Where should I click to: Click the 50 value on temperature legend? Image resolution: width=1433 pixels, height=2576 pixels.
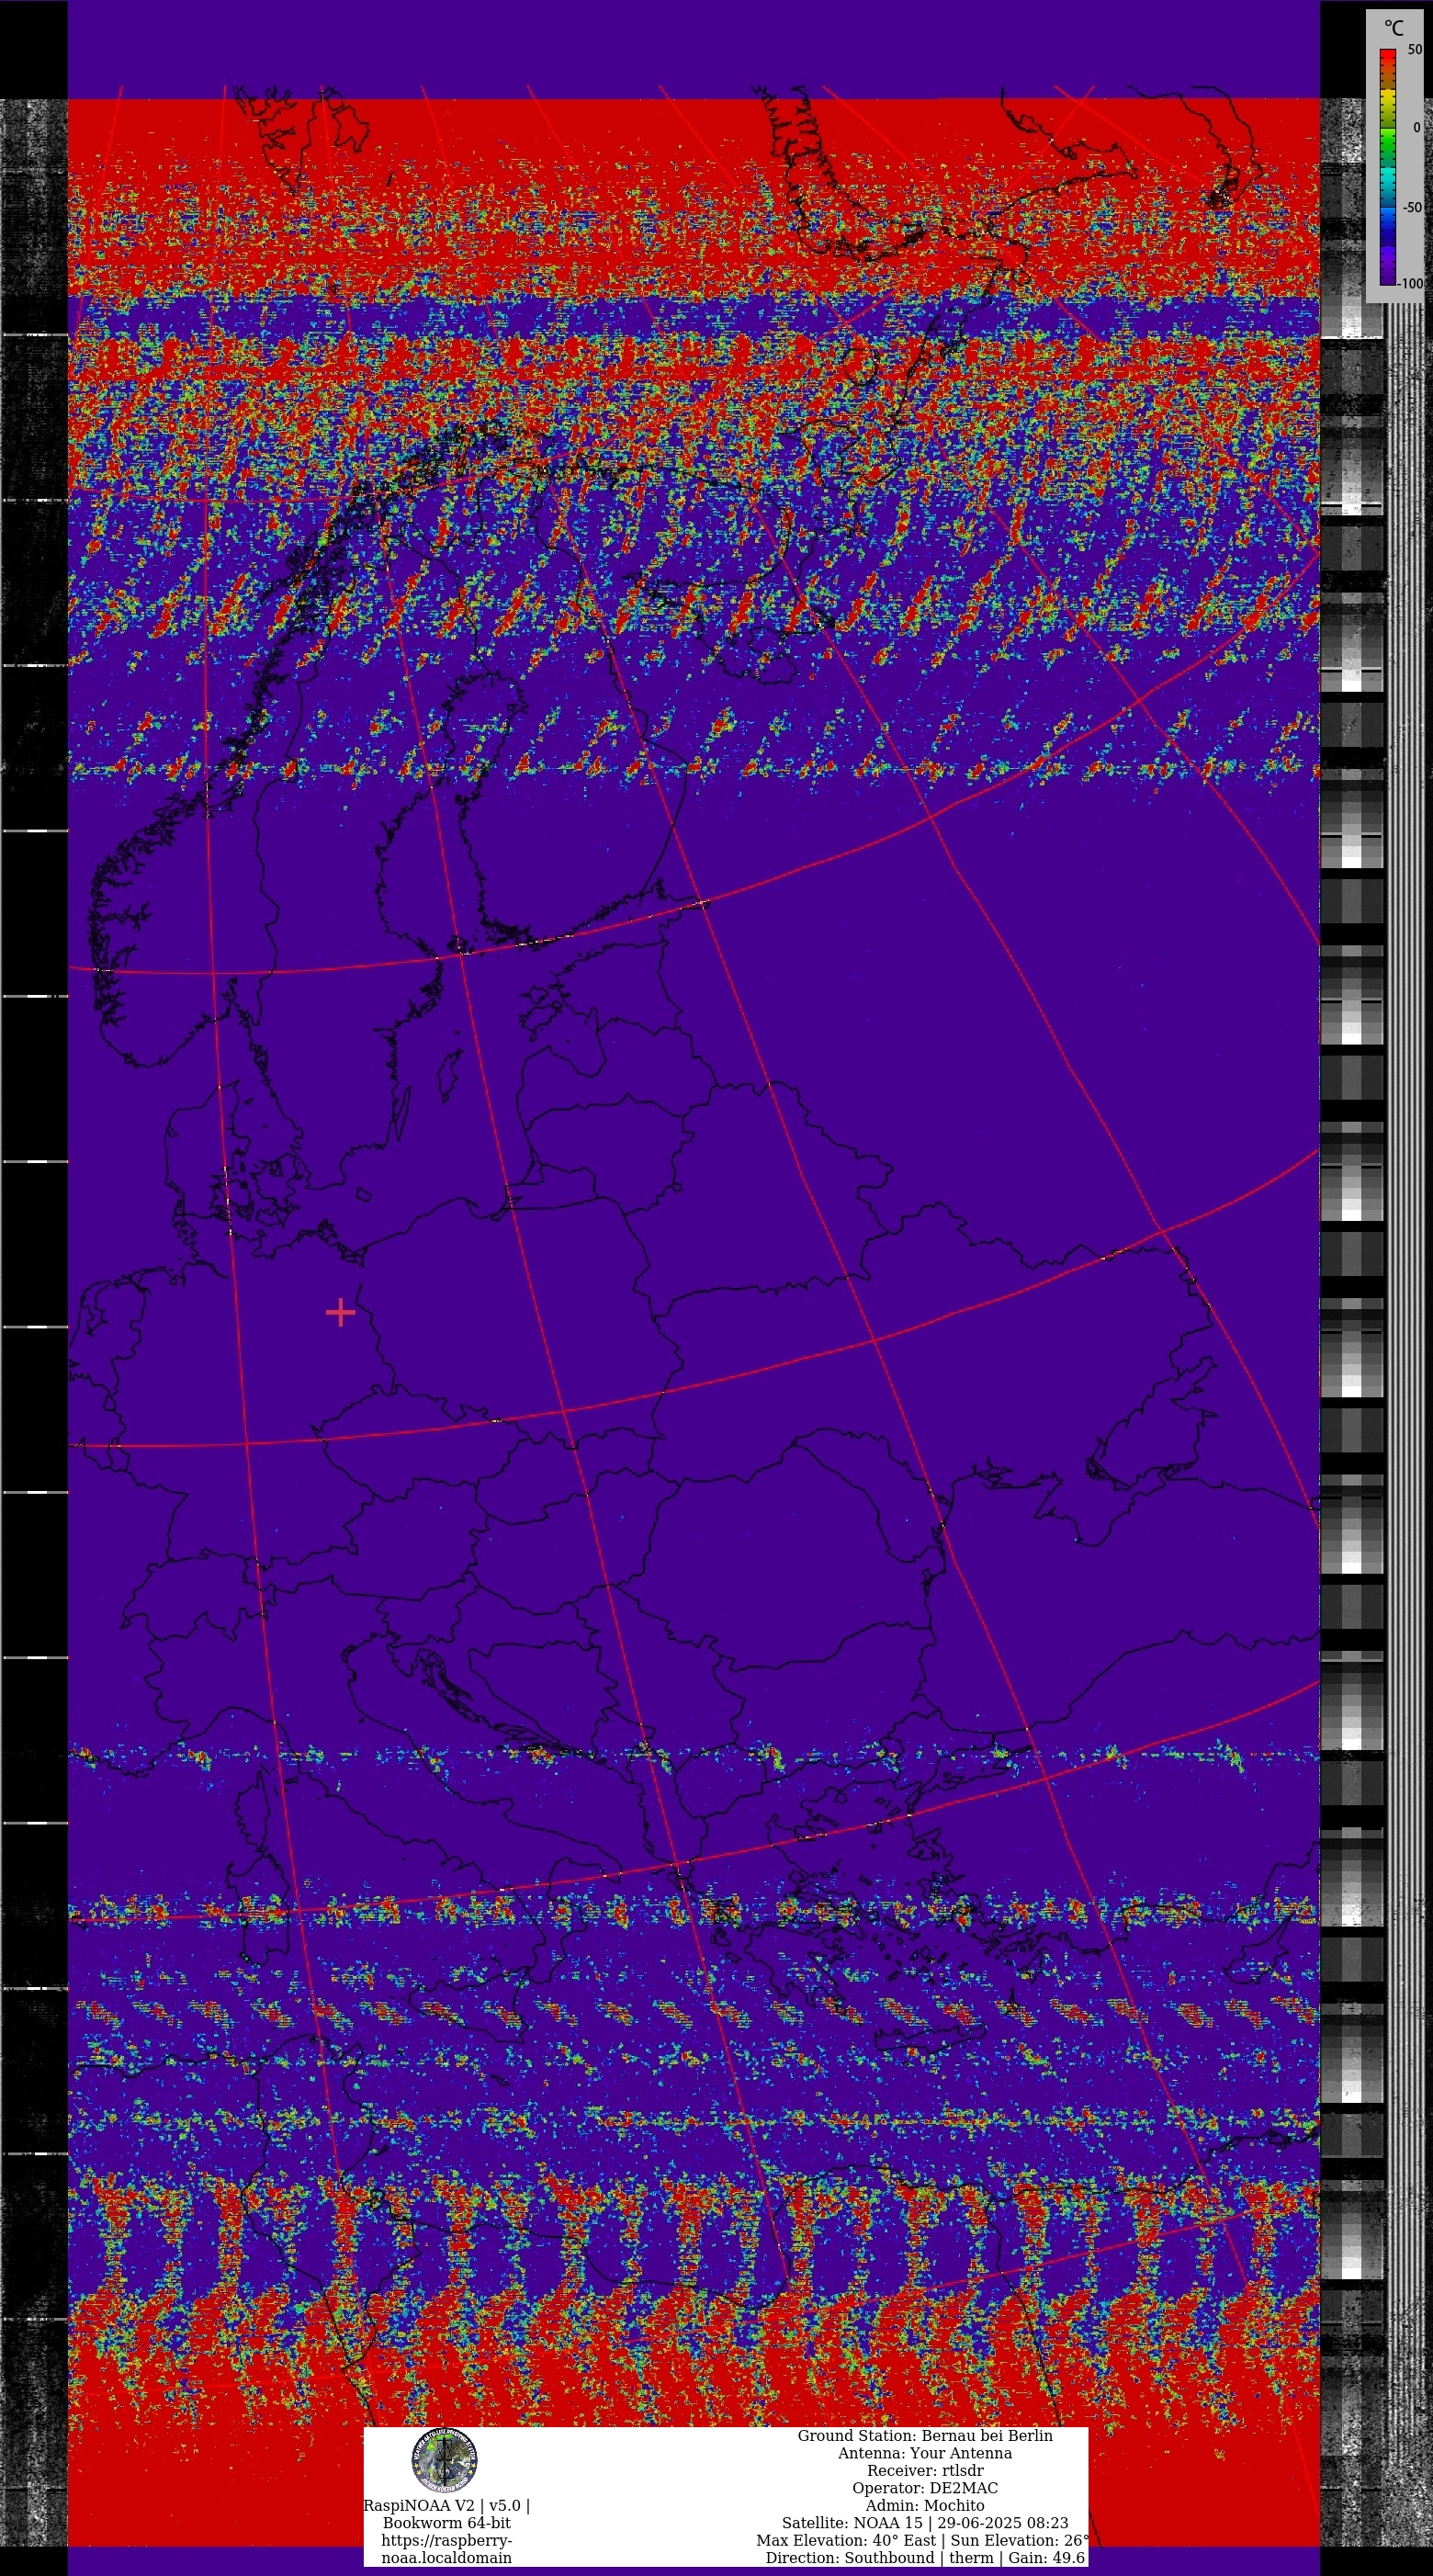pos(1414,50)
